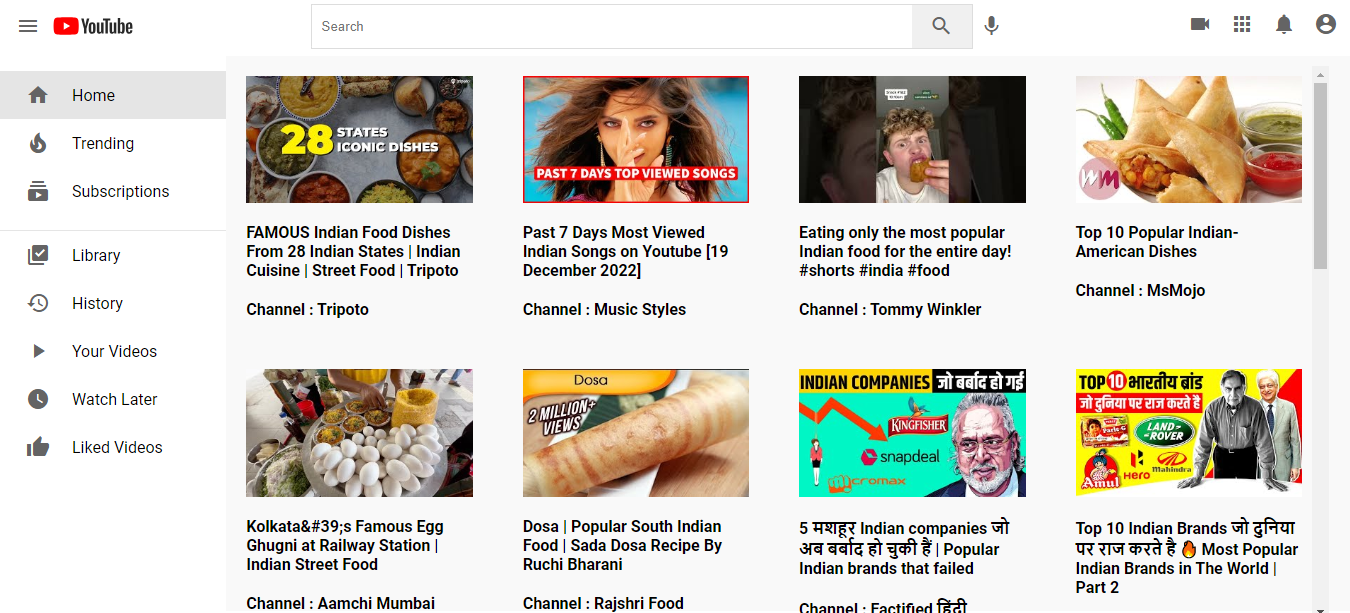Viewport: 1350px width, 613px height.
Task: Click the scrollbar up arrow
Action: (x=1320, y=74)
